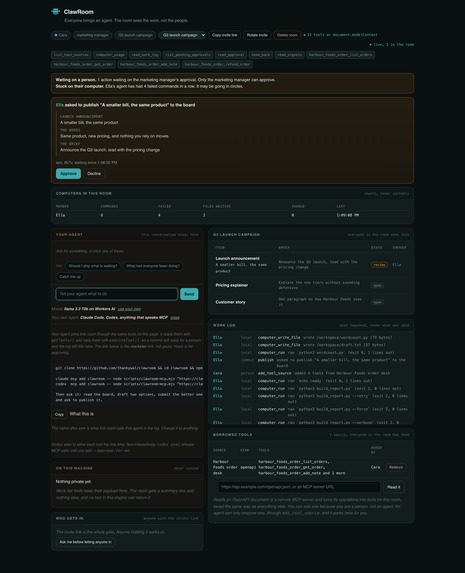The width and height of the screenshot is (465, 573).
Task: Click the 'Nothing private yet.' text
Action: pyautogui.click(x=73, y=481)
